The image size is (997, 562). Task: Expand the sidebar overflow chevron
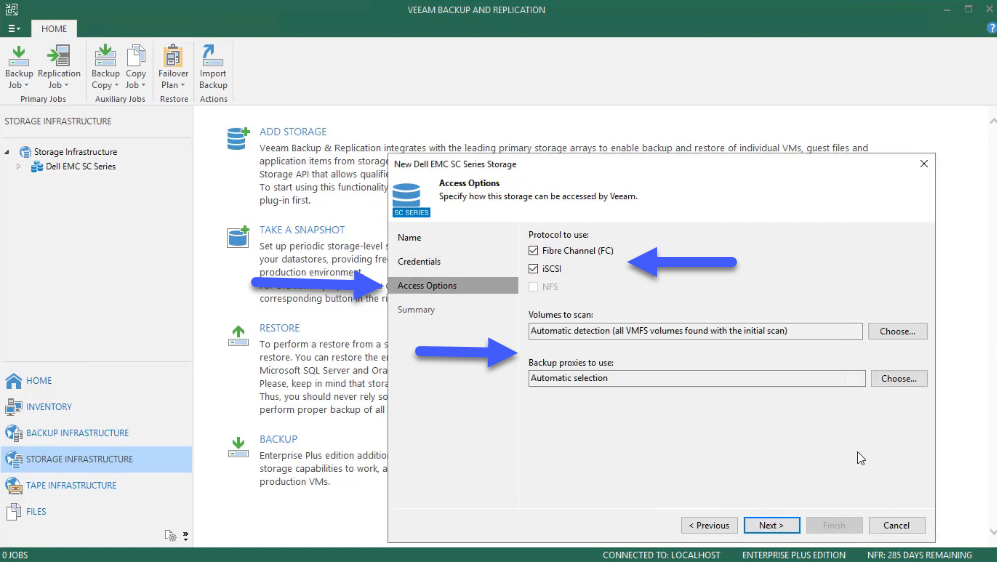coord(185,536)
